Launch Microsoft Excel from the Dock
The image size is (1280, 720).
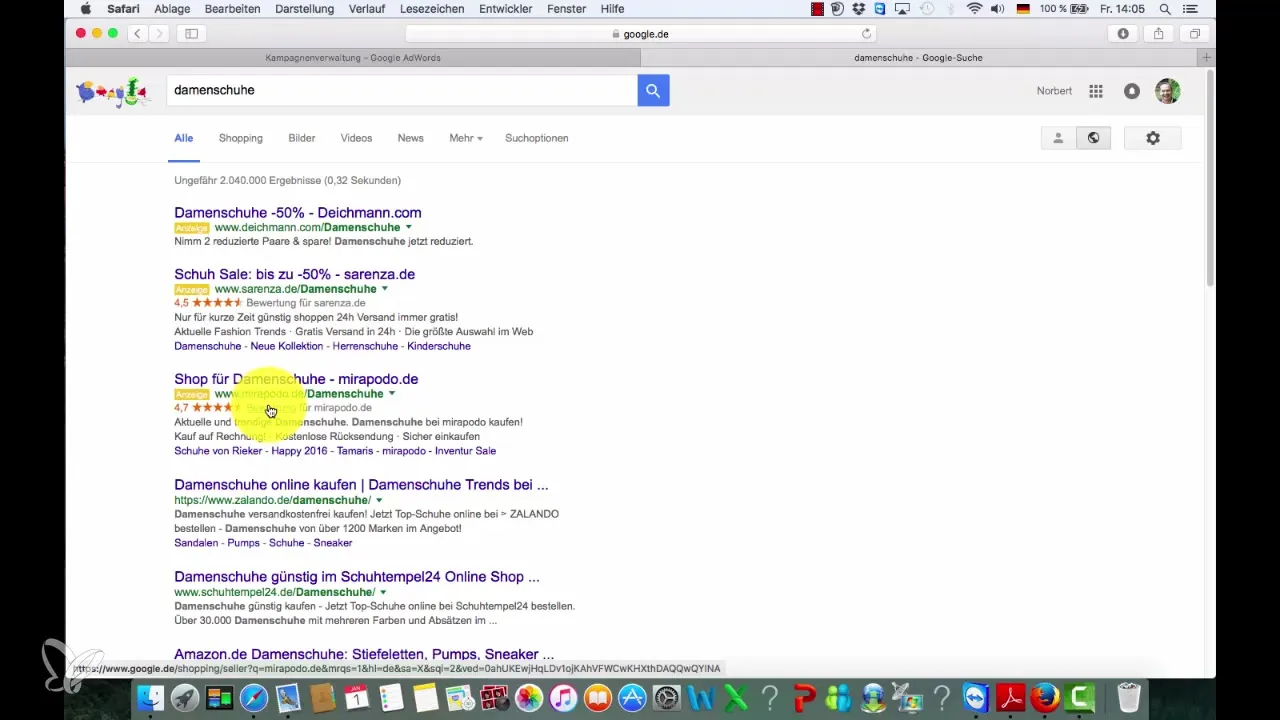pos(735,697)
